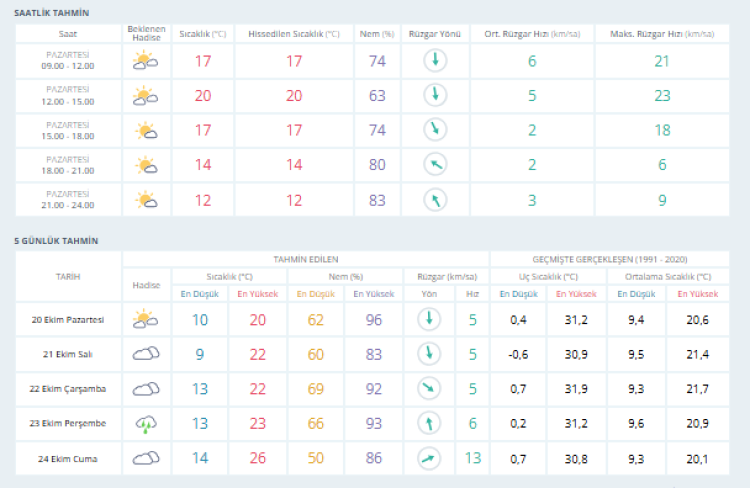Click the weather icon for 09.00 - 12.00 row

click(146, 61)
